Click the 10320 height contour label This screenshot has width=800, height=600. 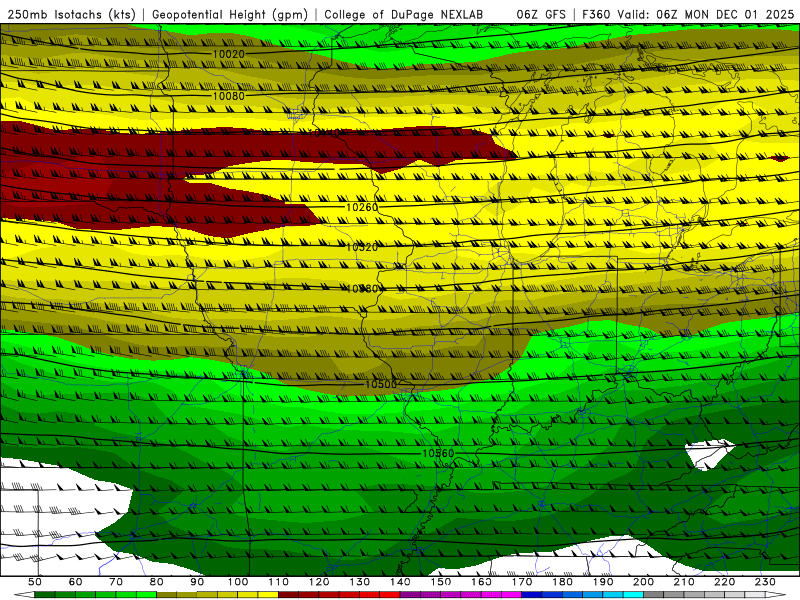click(x=362, y=247)
